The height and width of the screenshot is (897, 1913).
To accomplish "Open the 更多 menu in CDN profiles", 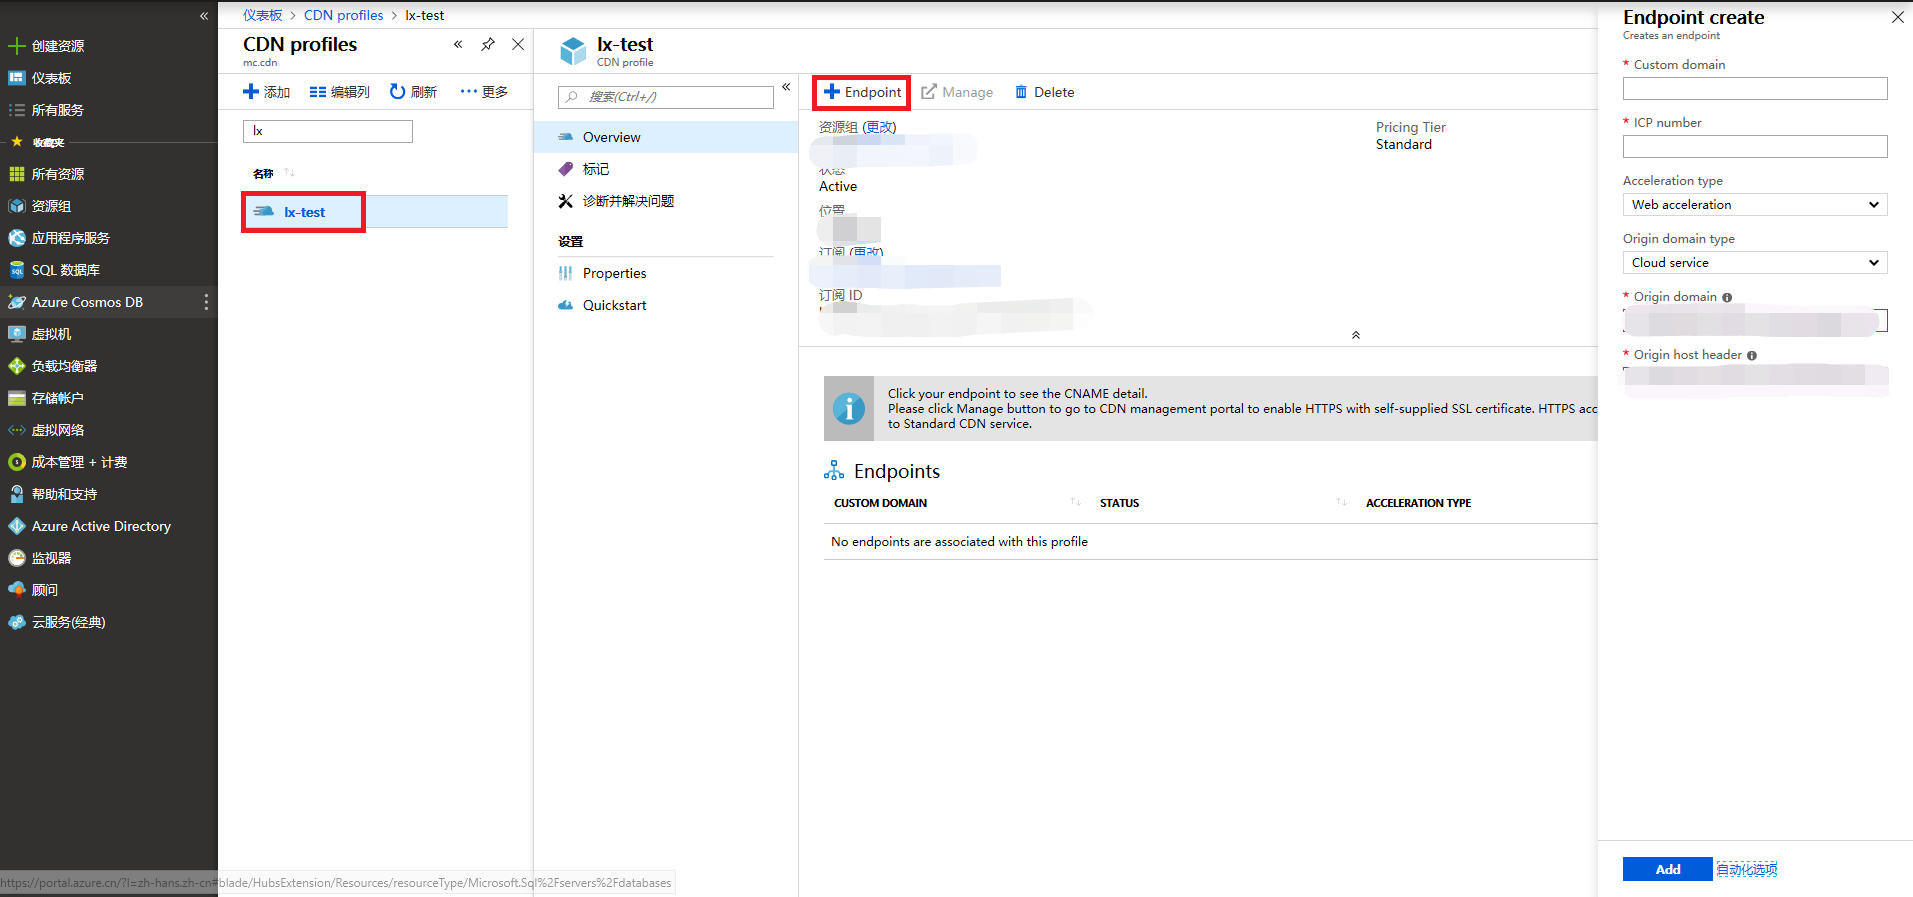I will (x=484, y=92).
